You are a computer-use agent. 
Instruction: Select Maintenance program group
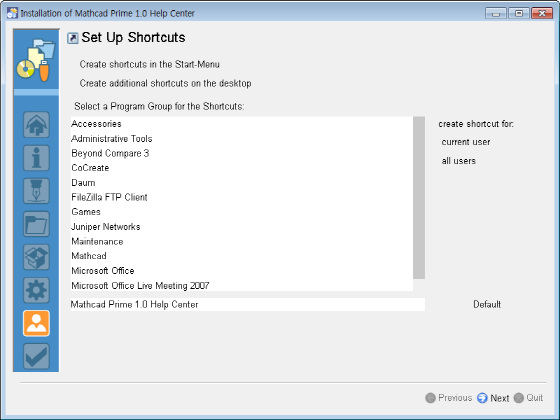pyautogui.click(x=242, y=241)
